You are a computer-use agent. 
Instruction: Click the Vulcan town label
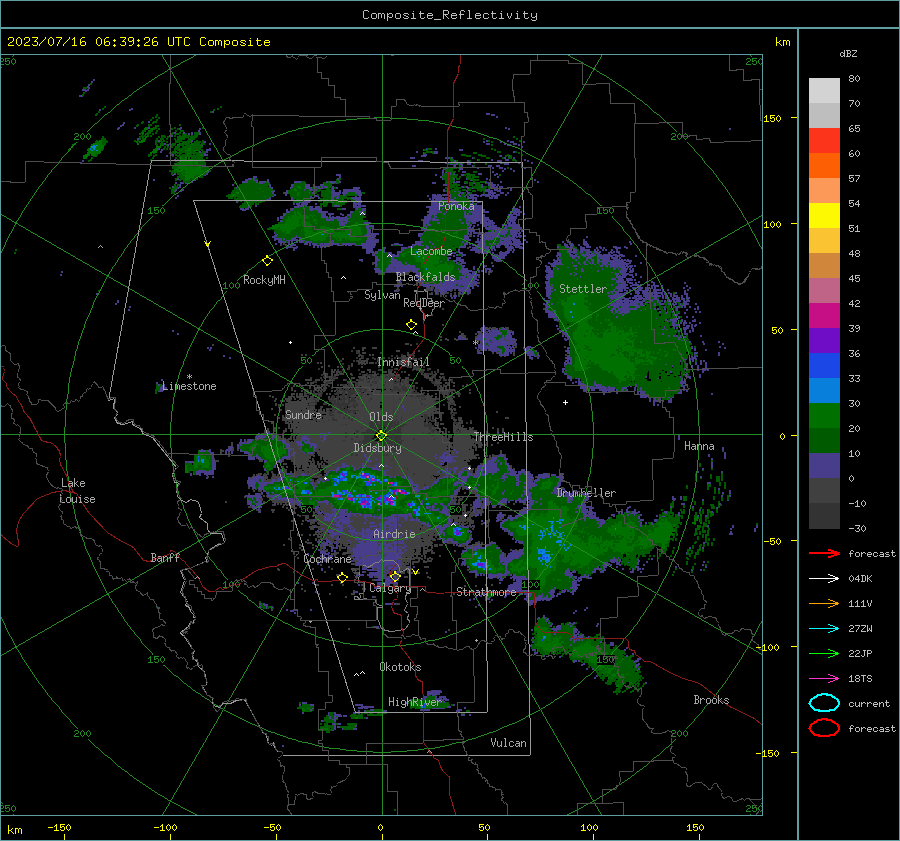tap(509, 743)
